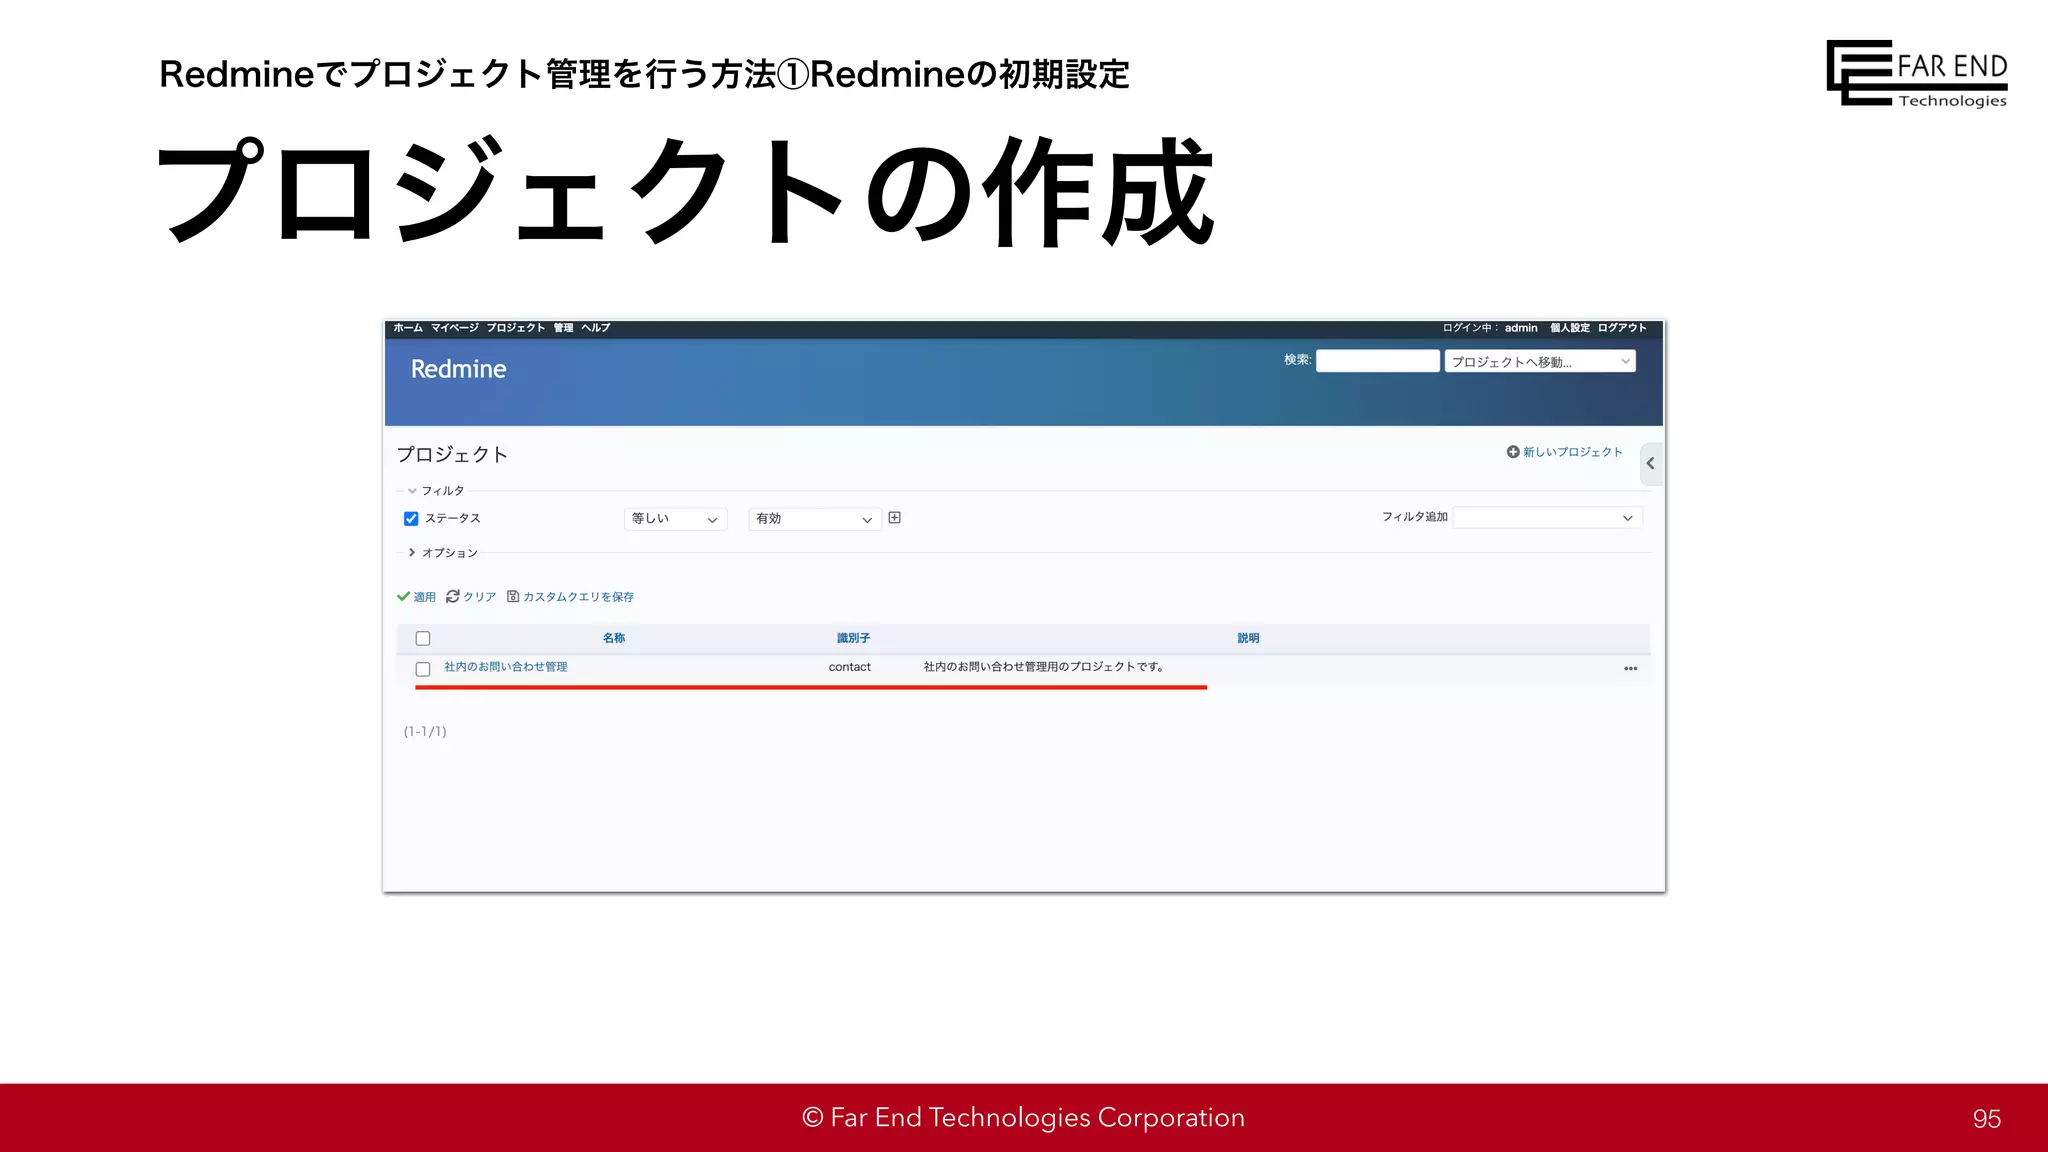Open the フィルタ追加 dropdown
This screenshot has width=2048, height=1152.
tap(1547, 518)
